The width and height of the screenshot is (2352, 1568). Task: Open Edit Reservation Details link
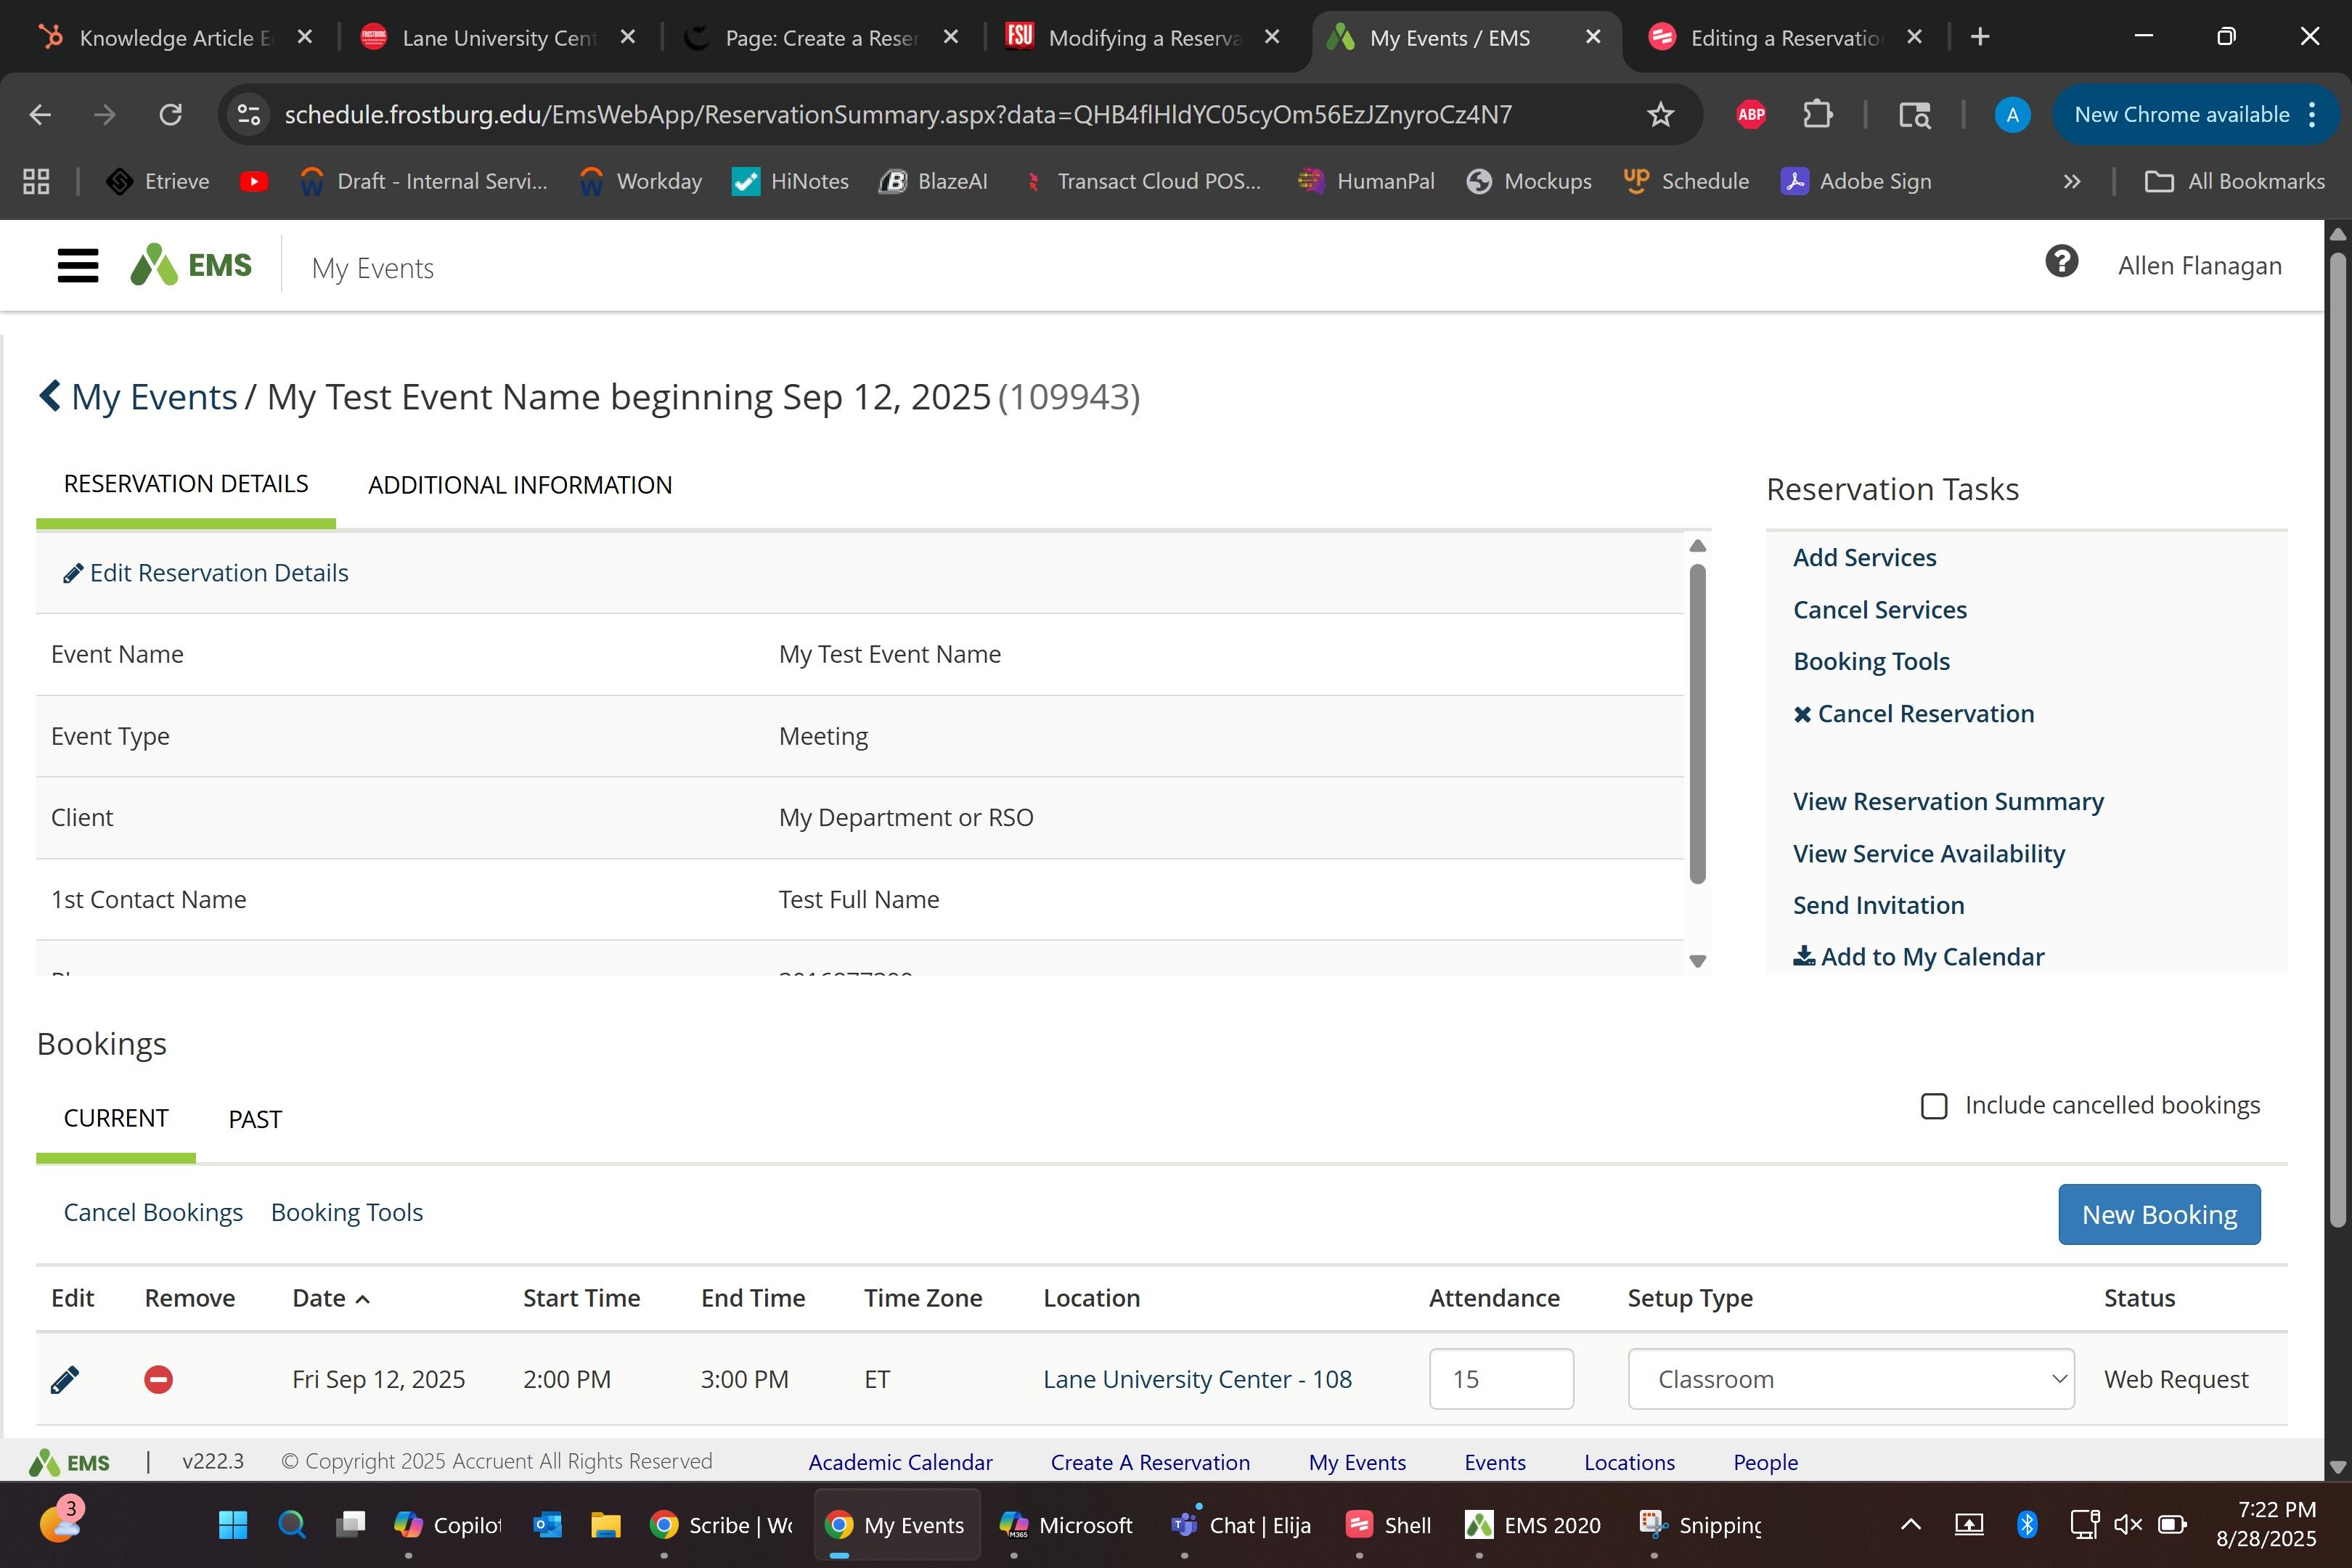[218, 573]
